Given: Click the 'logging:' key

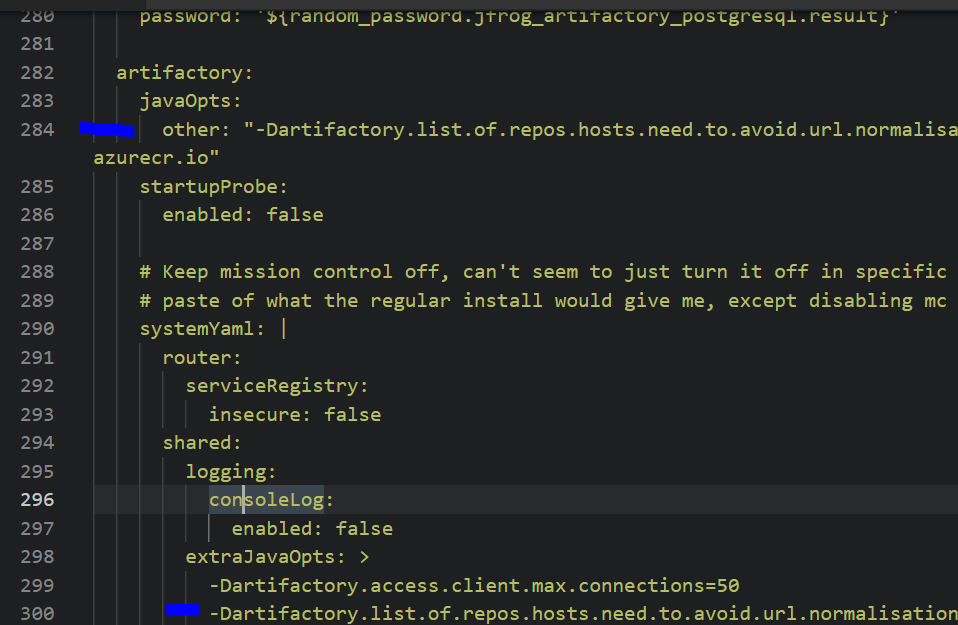Looking at the screenshot, I should (x=231, y=472).
